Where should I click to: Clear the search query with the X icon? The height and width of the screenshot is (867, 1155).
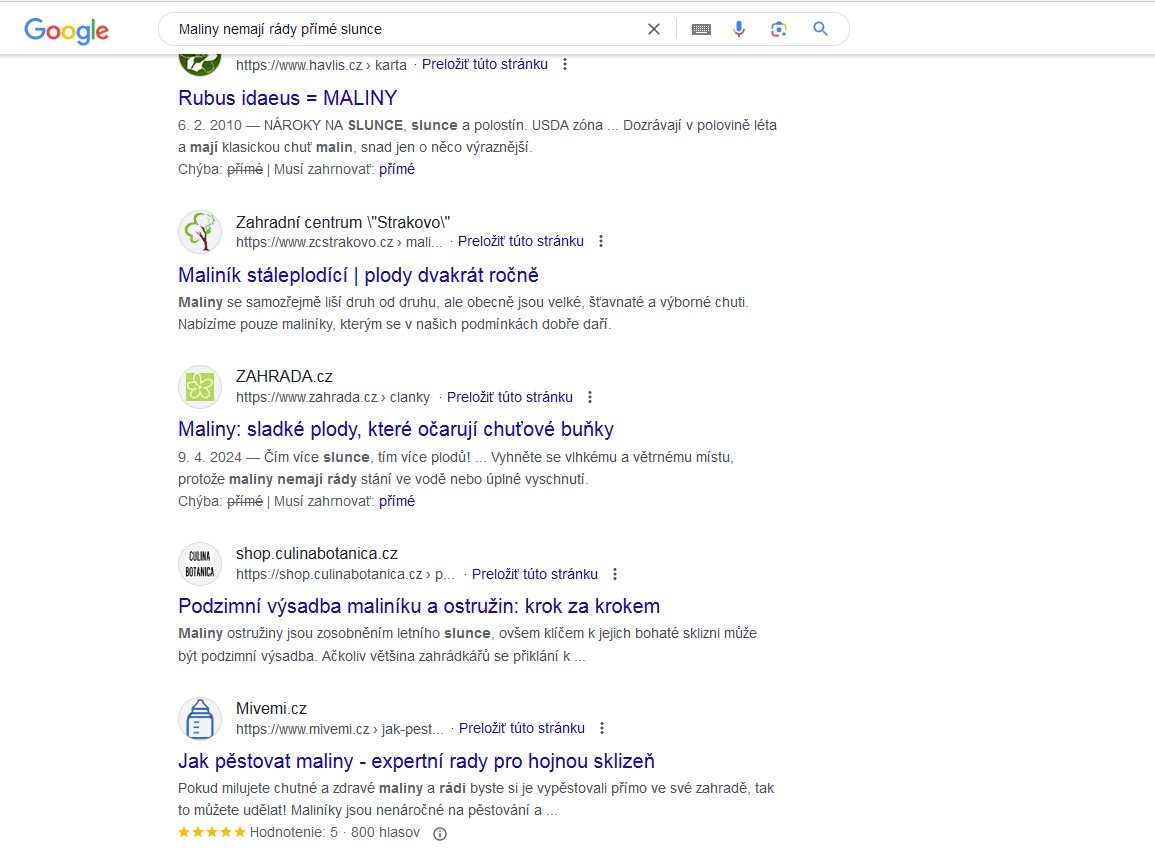[654, 29]
